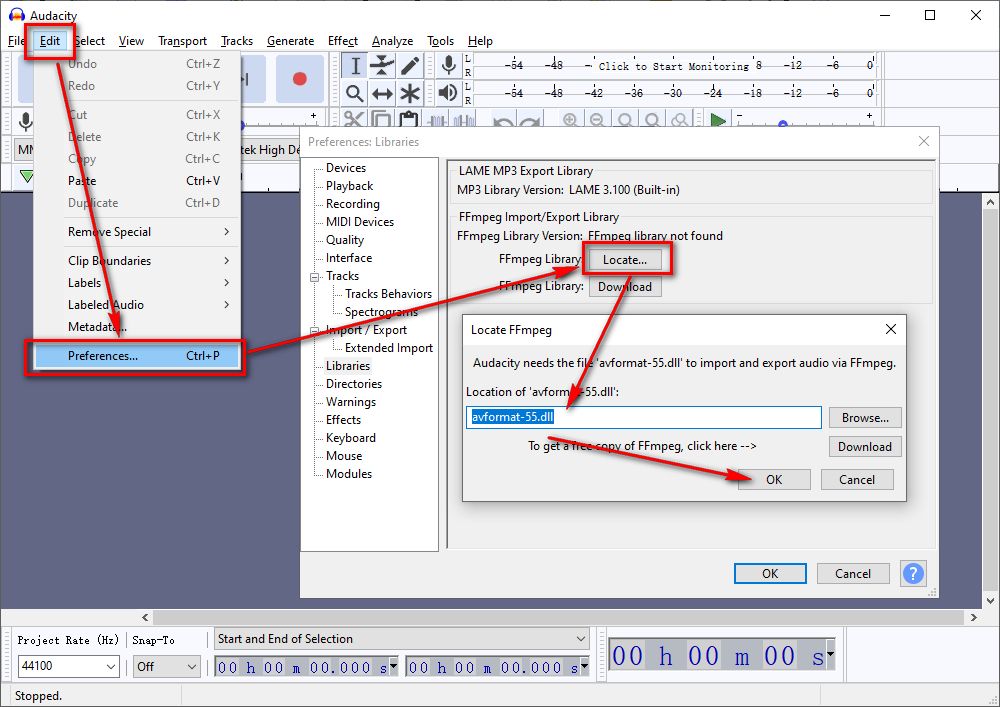This screenshot has width=1000, height=707.
Task: Click the Browse... button
Action: point(865,418)
